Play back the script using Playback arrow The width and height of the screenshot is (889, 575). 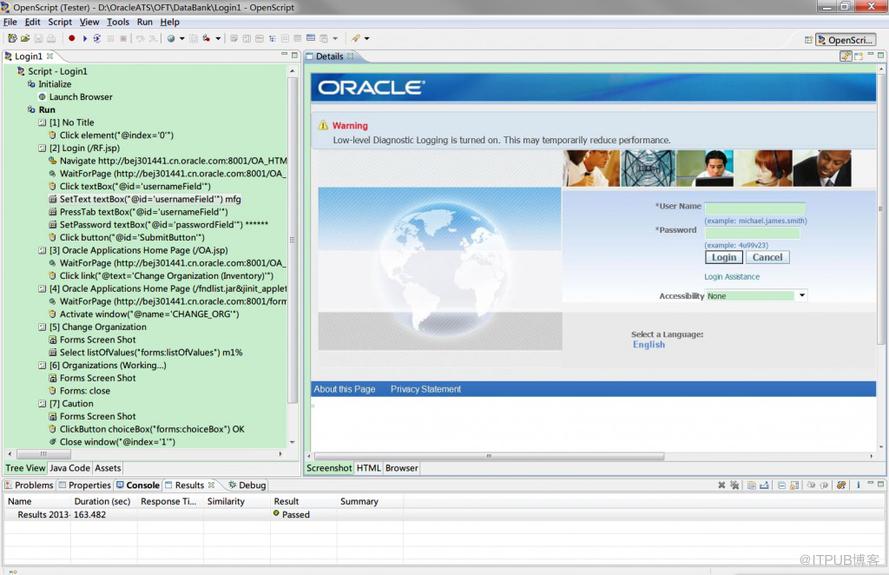click(84, 38)
